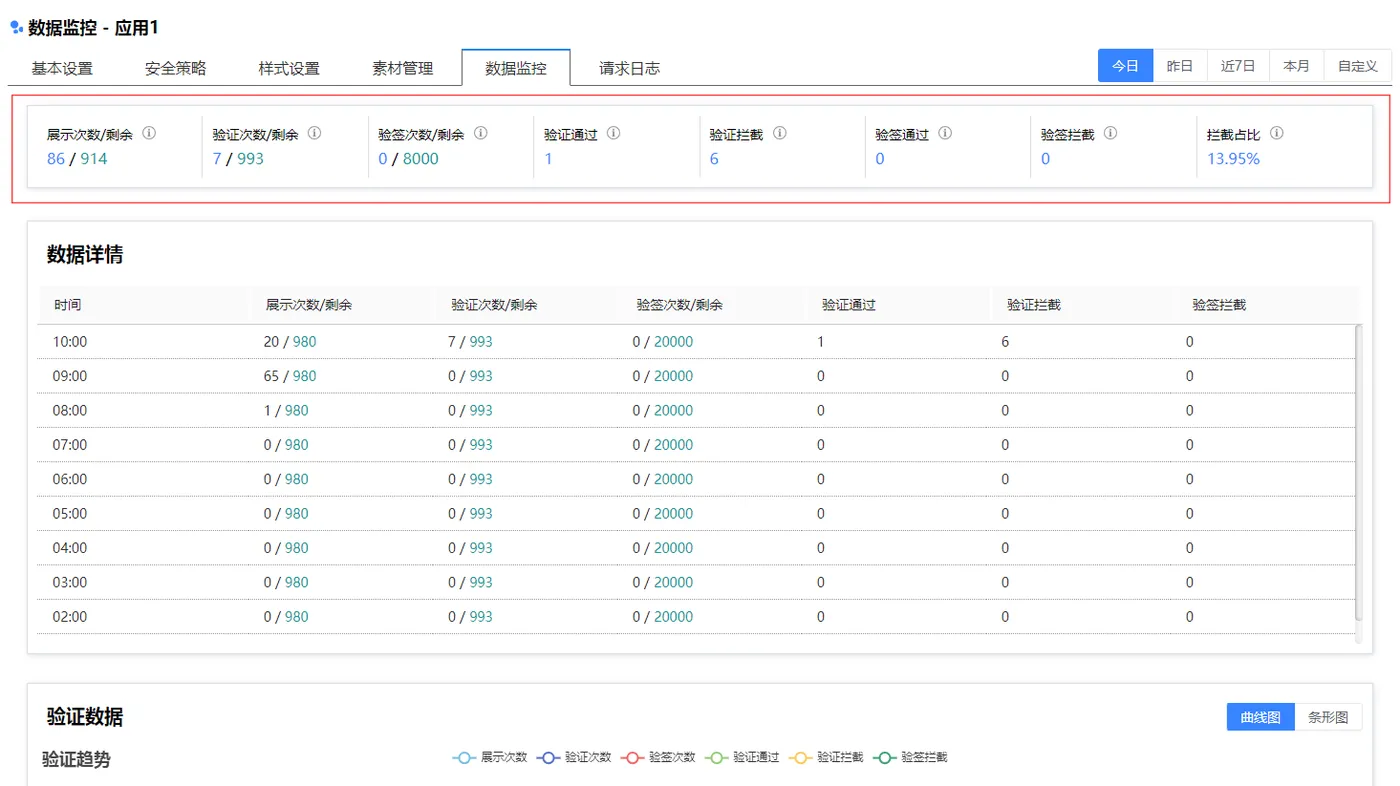Toggle 验证通过 legend series
Screen dimensions: 1400x786
click(x=742, y=758)
